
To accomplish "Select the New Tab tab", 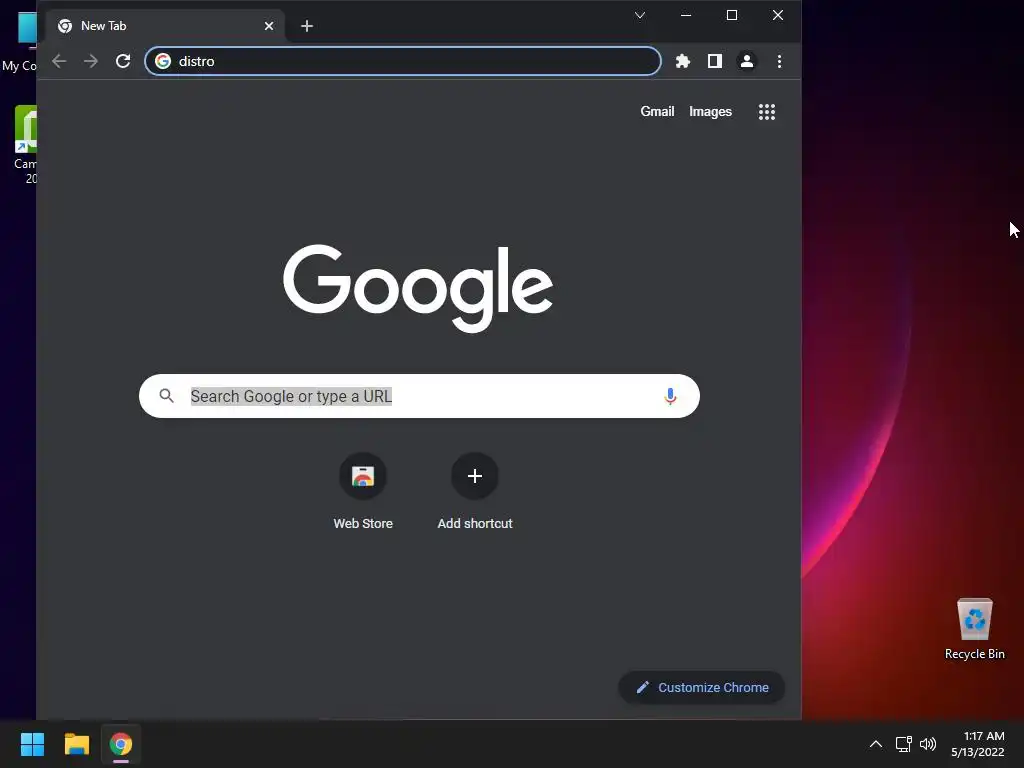I will tap(165, 26).
